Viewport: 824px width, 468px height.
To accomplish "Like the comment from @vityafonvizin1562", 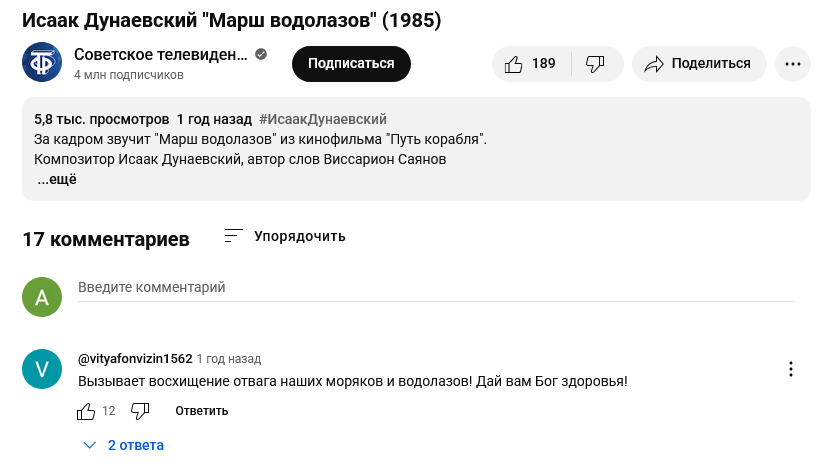I will coord(86,411).
